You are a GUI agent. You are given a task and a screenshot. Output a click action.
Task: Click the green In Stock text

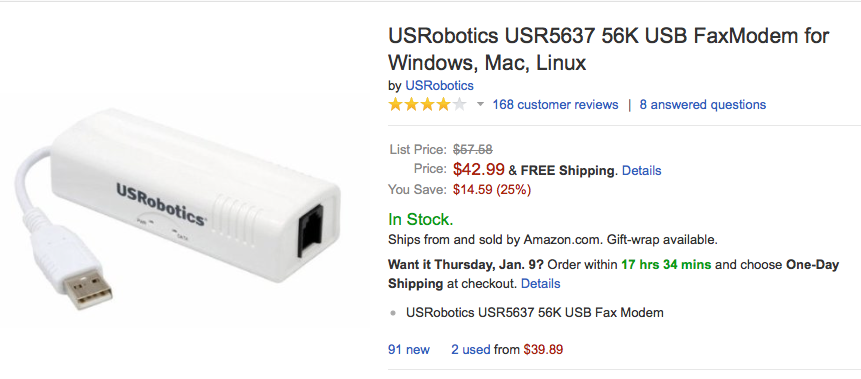pyautogui.click(x=421, y=220)
